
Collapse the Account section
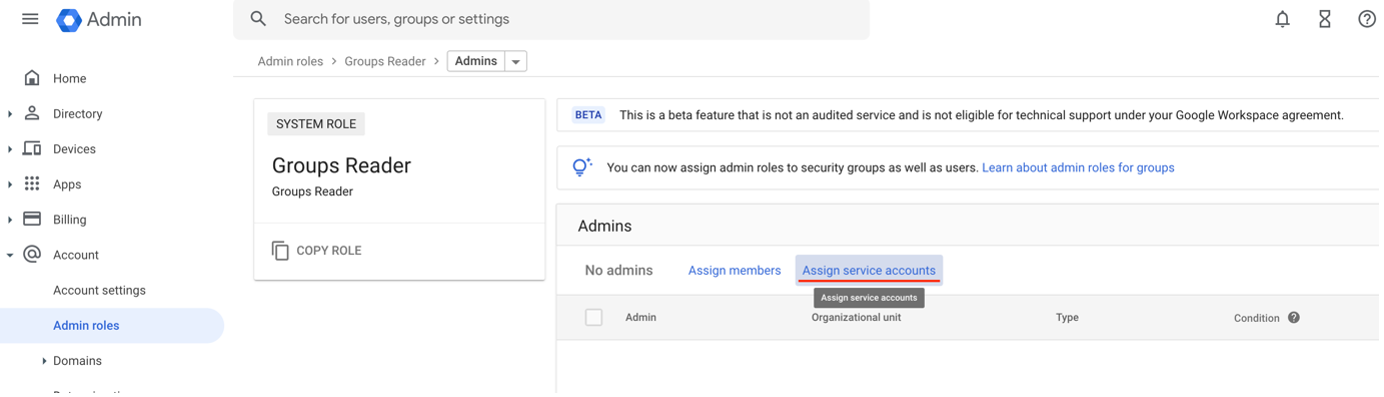(10, 255)
